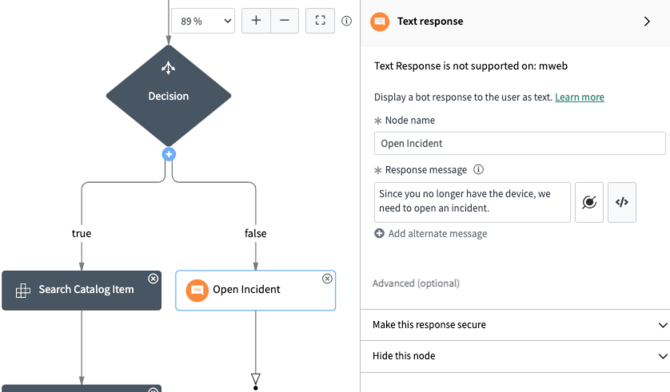This screenshot has height=392, width=670.
Task: Zoom in with the plus button
Action: pos(256,21)
